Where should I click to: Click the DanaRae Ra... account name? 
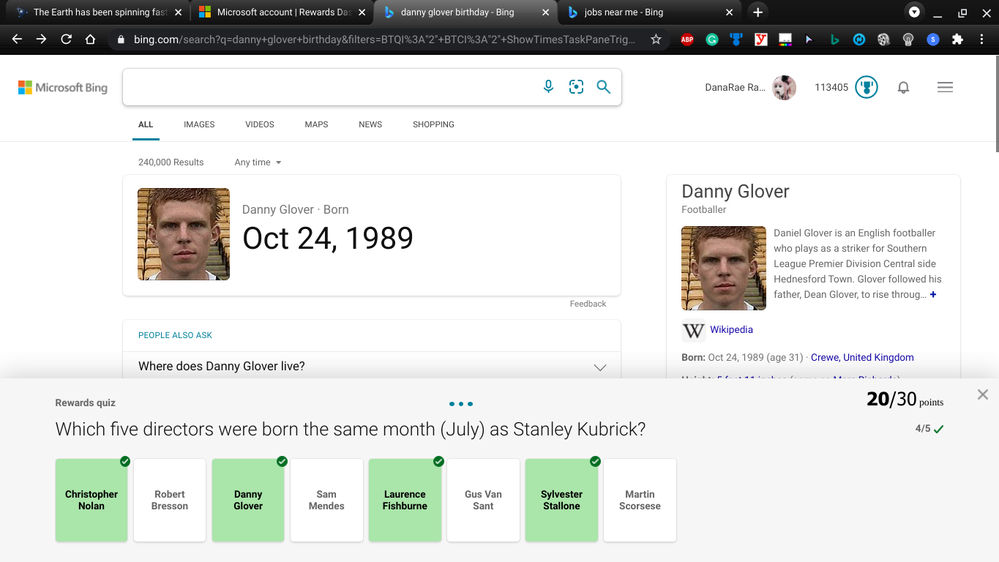point(735,87)
